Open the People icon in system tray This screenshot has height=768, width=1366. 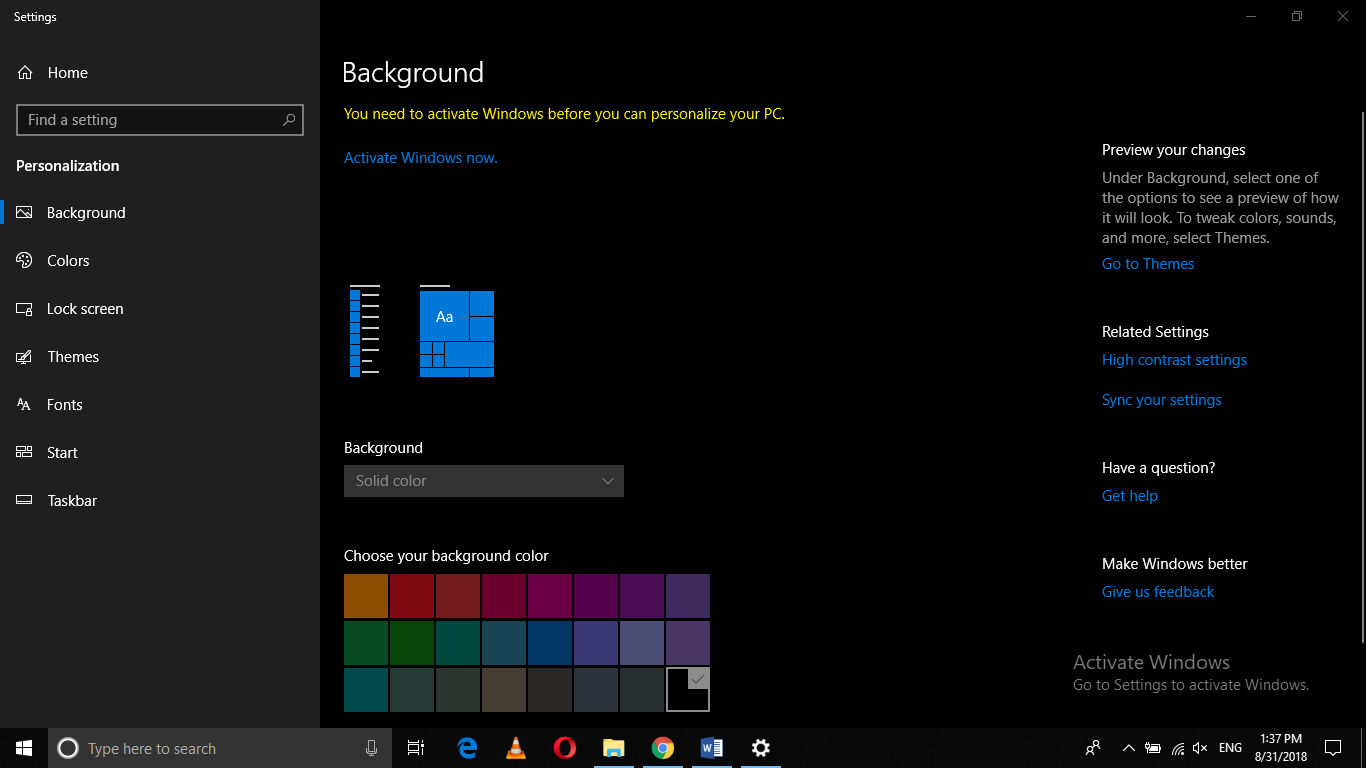point(1093,748)
